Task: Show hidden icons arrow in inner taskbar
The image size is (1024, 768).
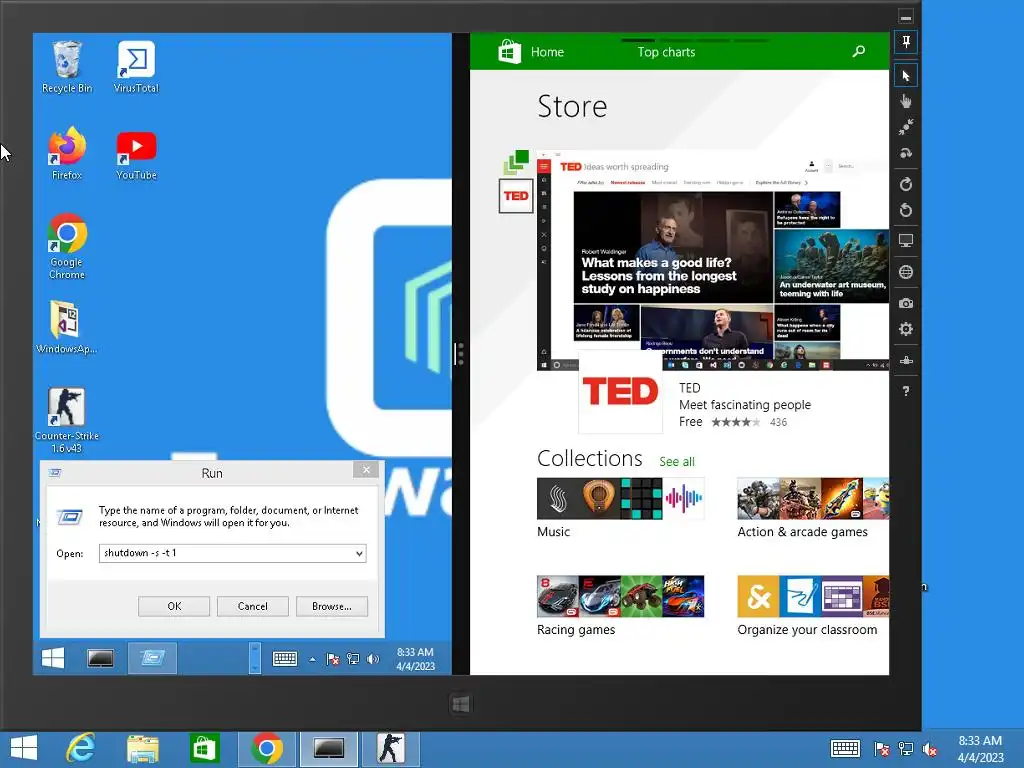Action: (x=312, y=660)
